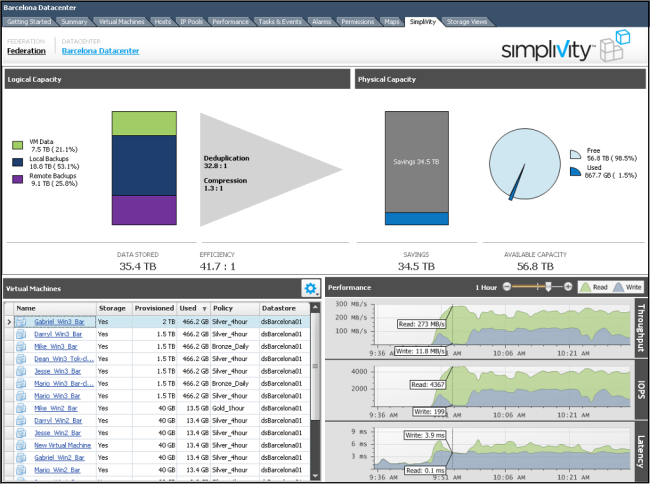Viewport: 650px width, 484px height.
Task: Click the VM icon beside Mario_Win3_Bar-cl
Action: (21, 383)
